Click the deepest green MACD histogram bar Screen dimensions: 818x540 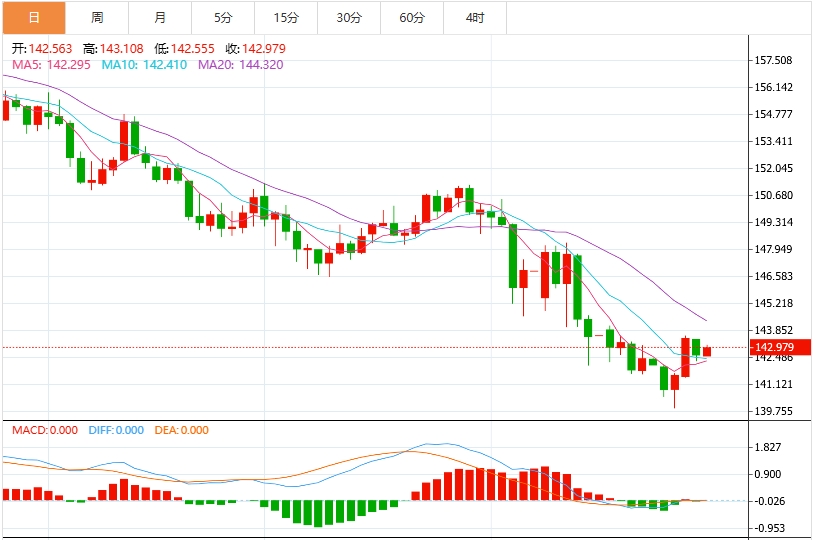coord(318,514)
